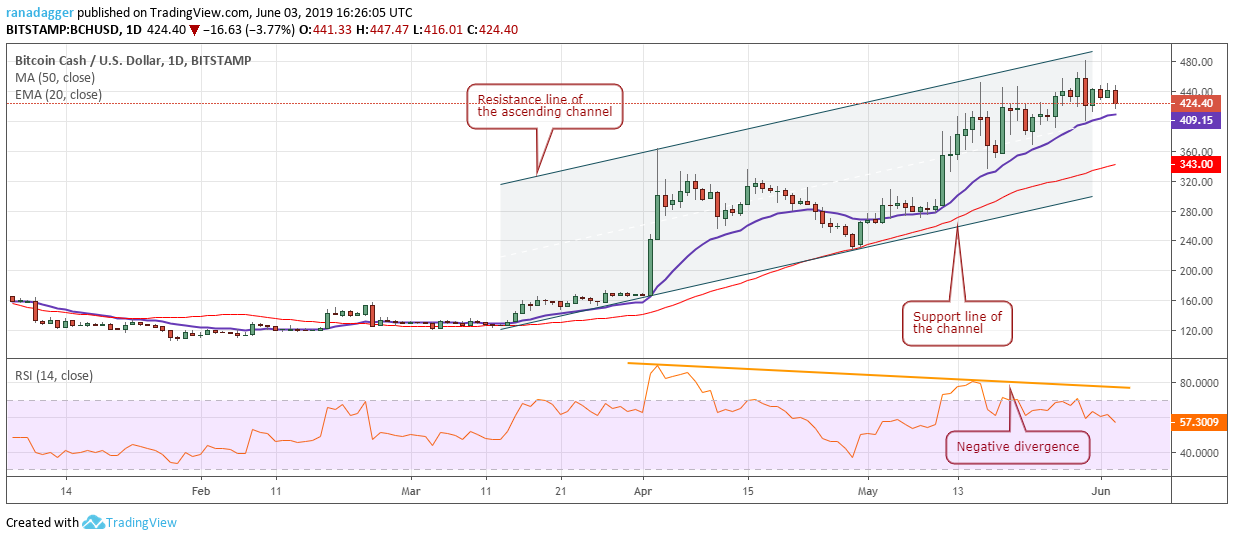Click the RSI (14, close) indicator label
This screenshot has height=540, width=1234.
click(54, 376)
